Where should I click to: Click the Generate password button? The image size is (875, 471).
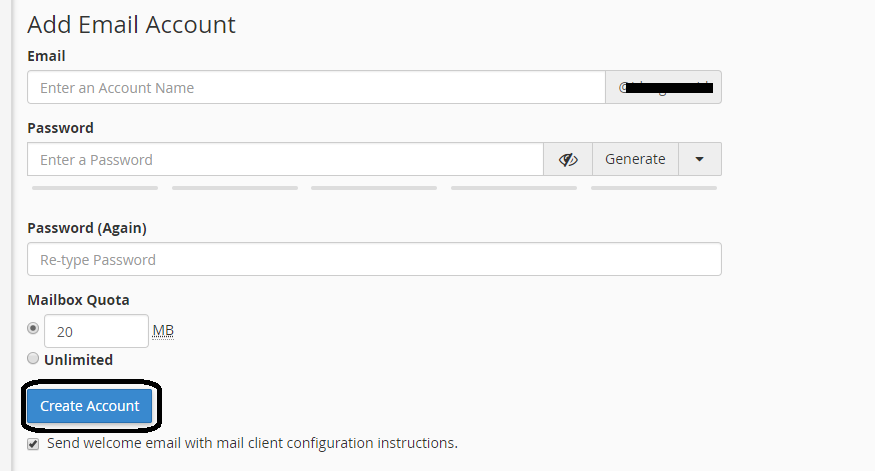click(635, 159)
